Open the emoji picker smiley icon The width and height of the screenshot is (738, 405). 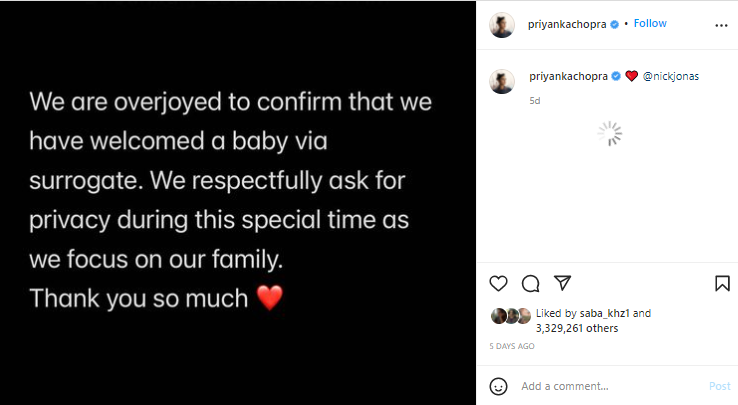click(499, 386)
